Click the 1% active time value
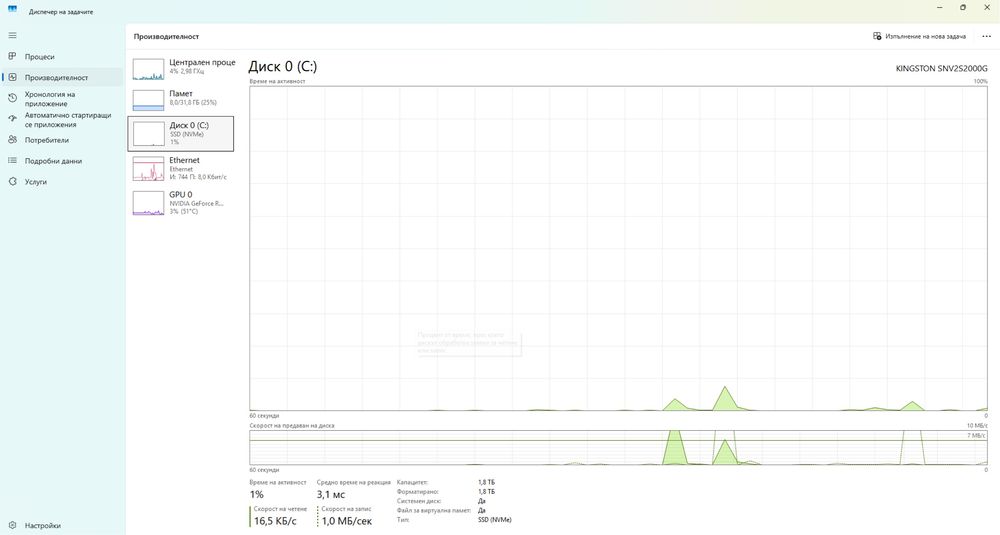This screenshot has height=535, width=1000. coord(256,494)
